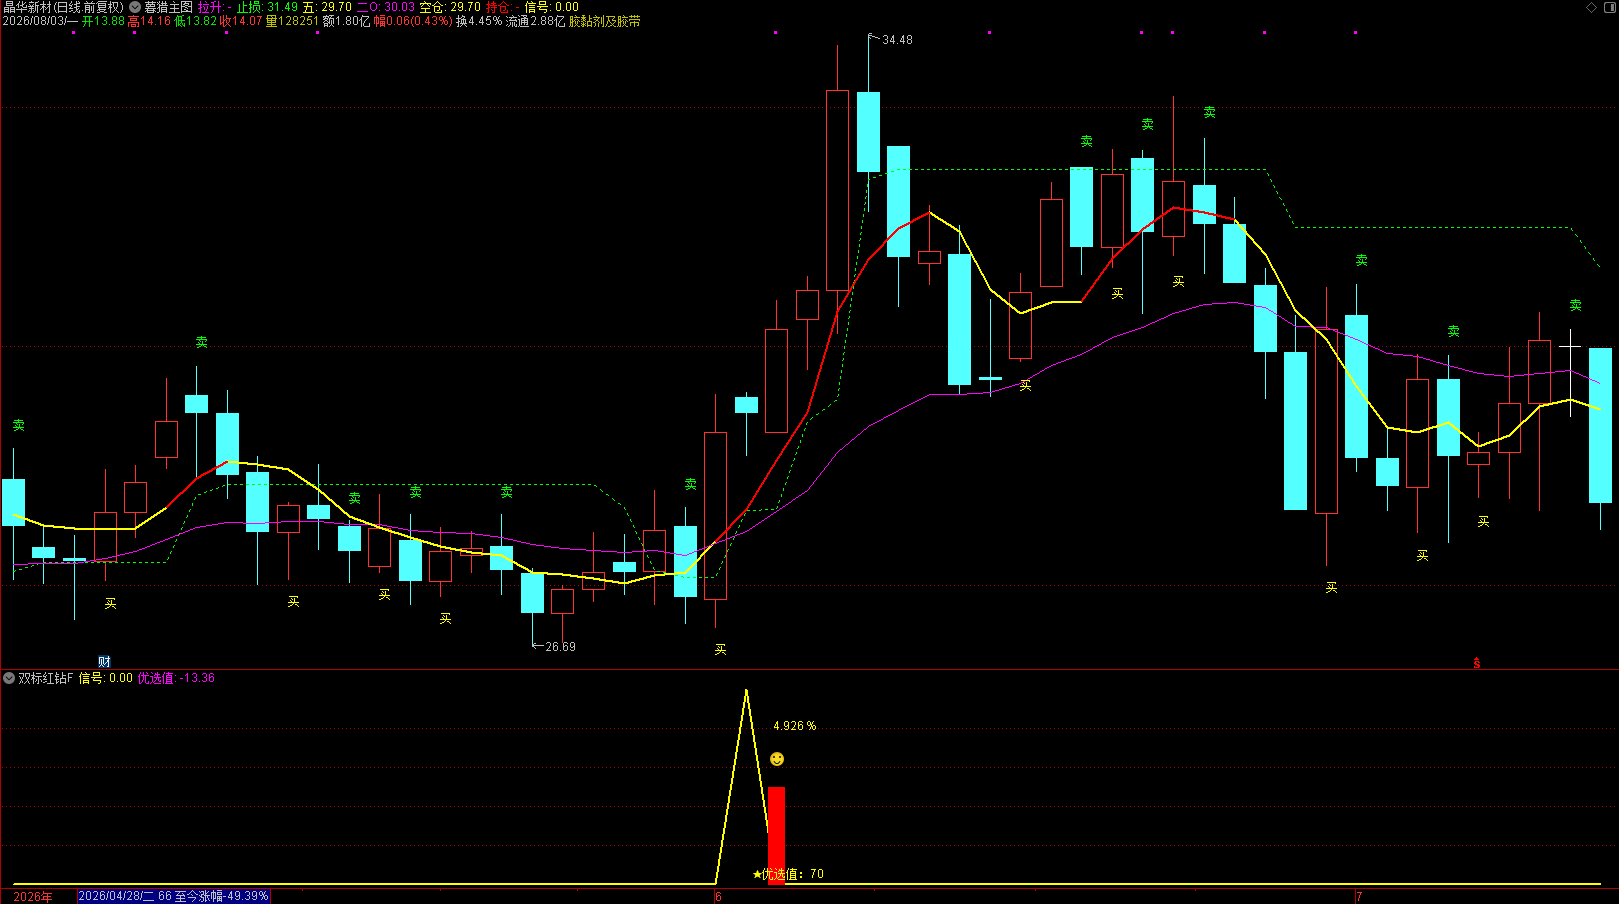Viewport: 1619px width, 904px height.
Task: Toggle the side panel icon at top right
Action: click(x=1609, y=7)
